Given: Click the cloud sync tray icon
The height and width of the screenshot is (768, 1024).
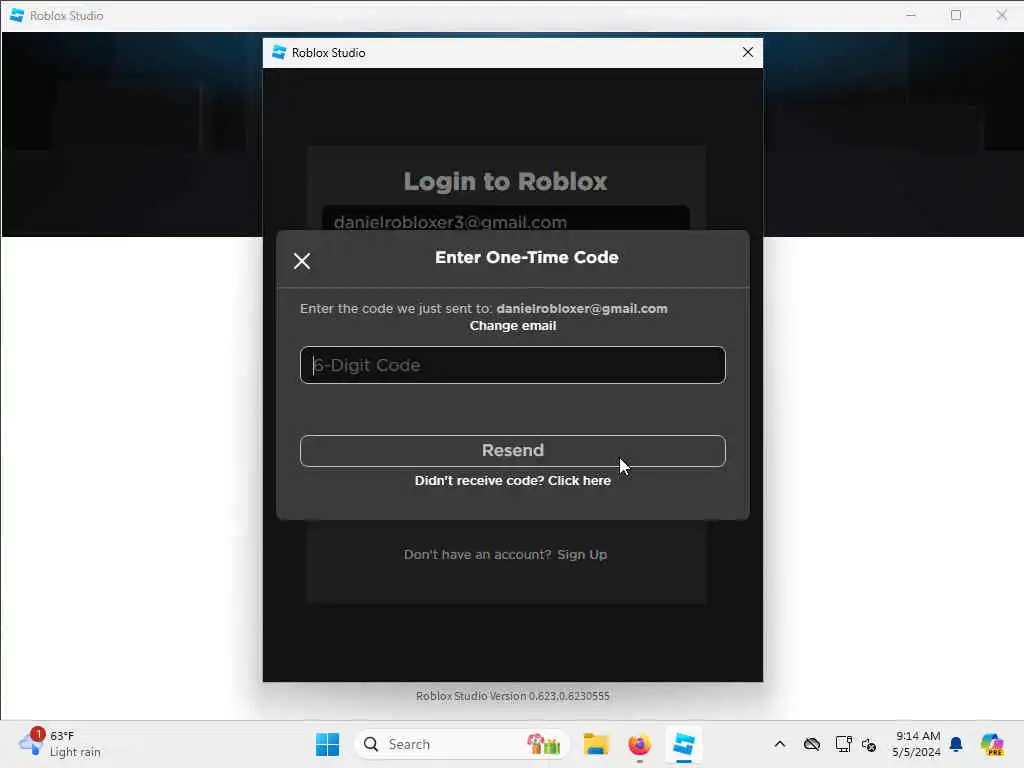Looking at the screenshot, I should point(812,744).
